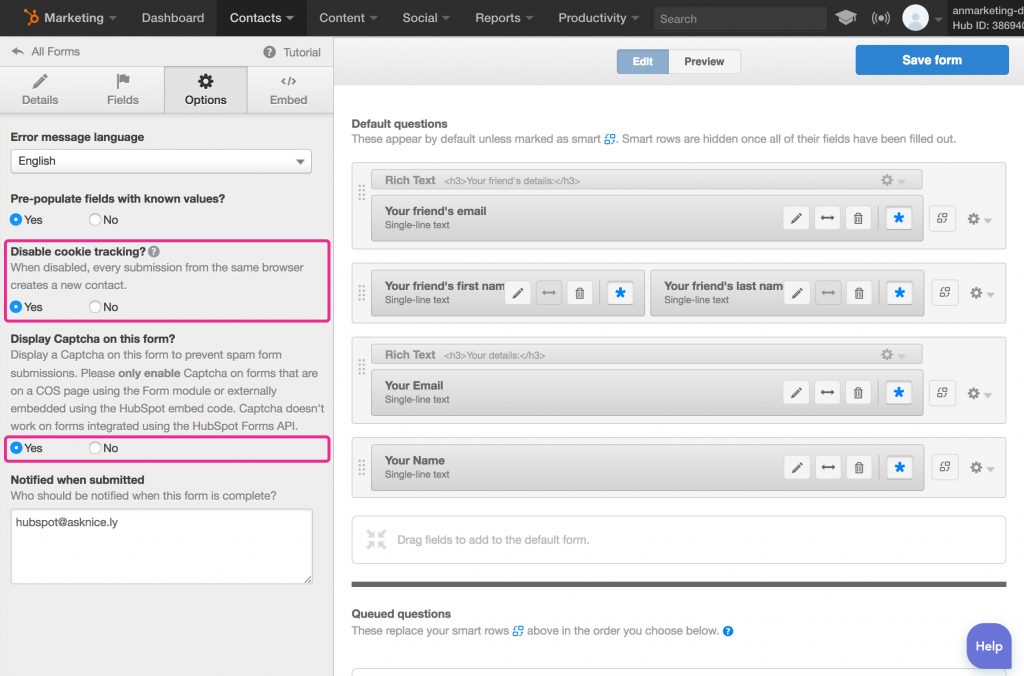Select No for disable cookie tracking

point(95,307)
